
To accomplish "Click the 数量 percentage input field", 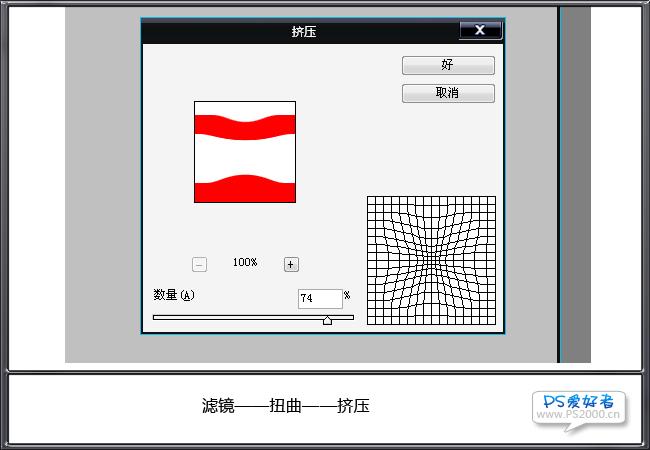I will 320,299.
